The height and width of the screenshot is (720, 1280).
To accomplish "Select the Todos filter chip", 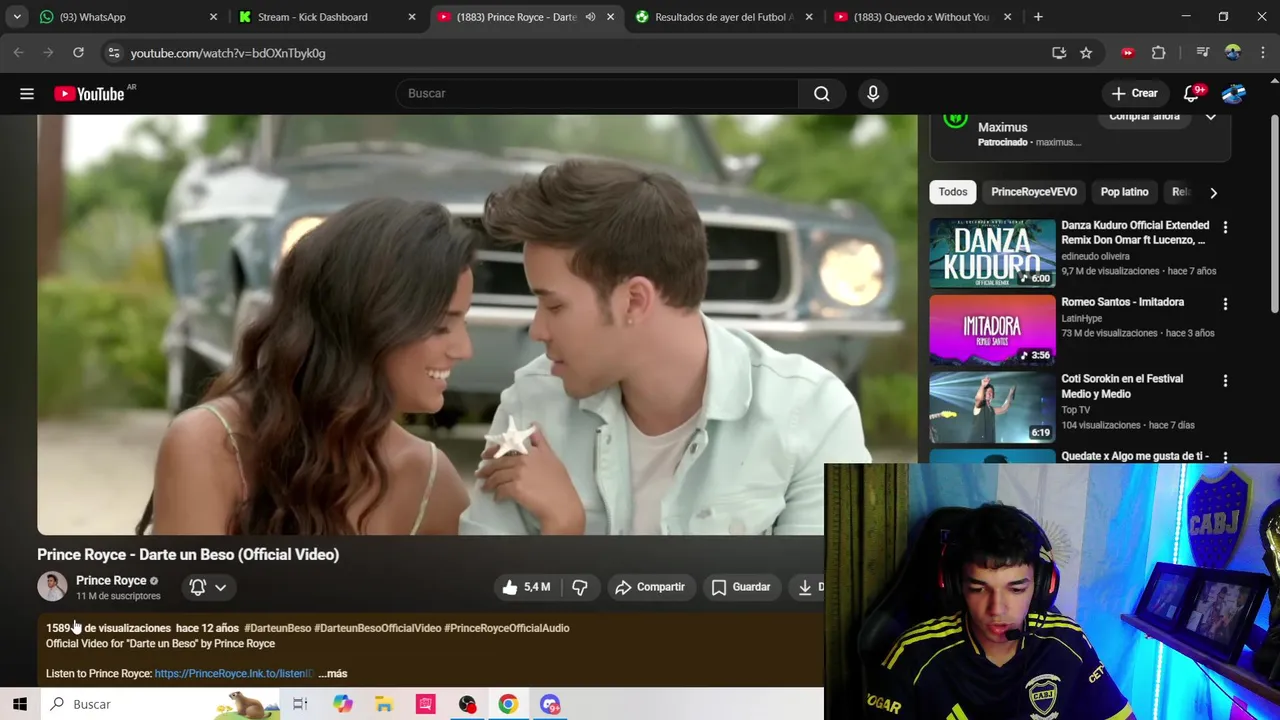I will click(953, 192).
